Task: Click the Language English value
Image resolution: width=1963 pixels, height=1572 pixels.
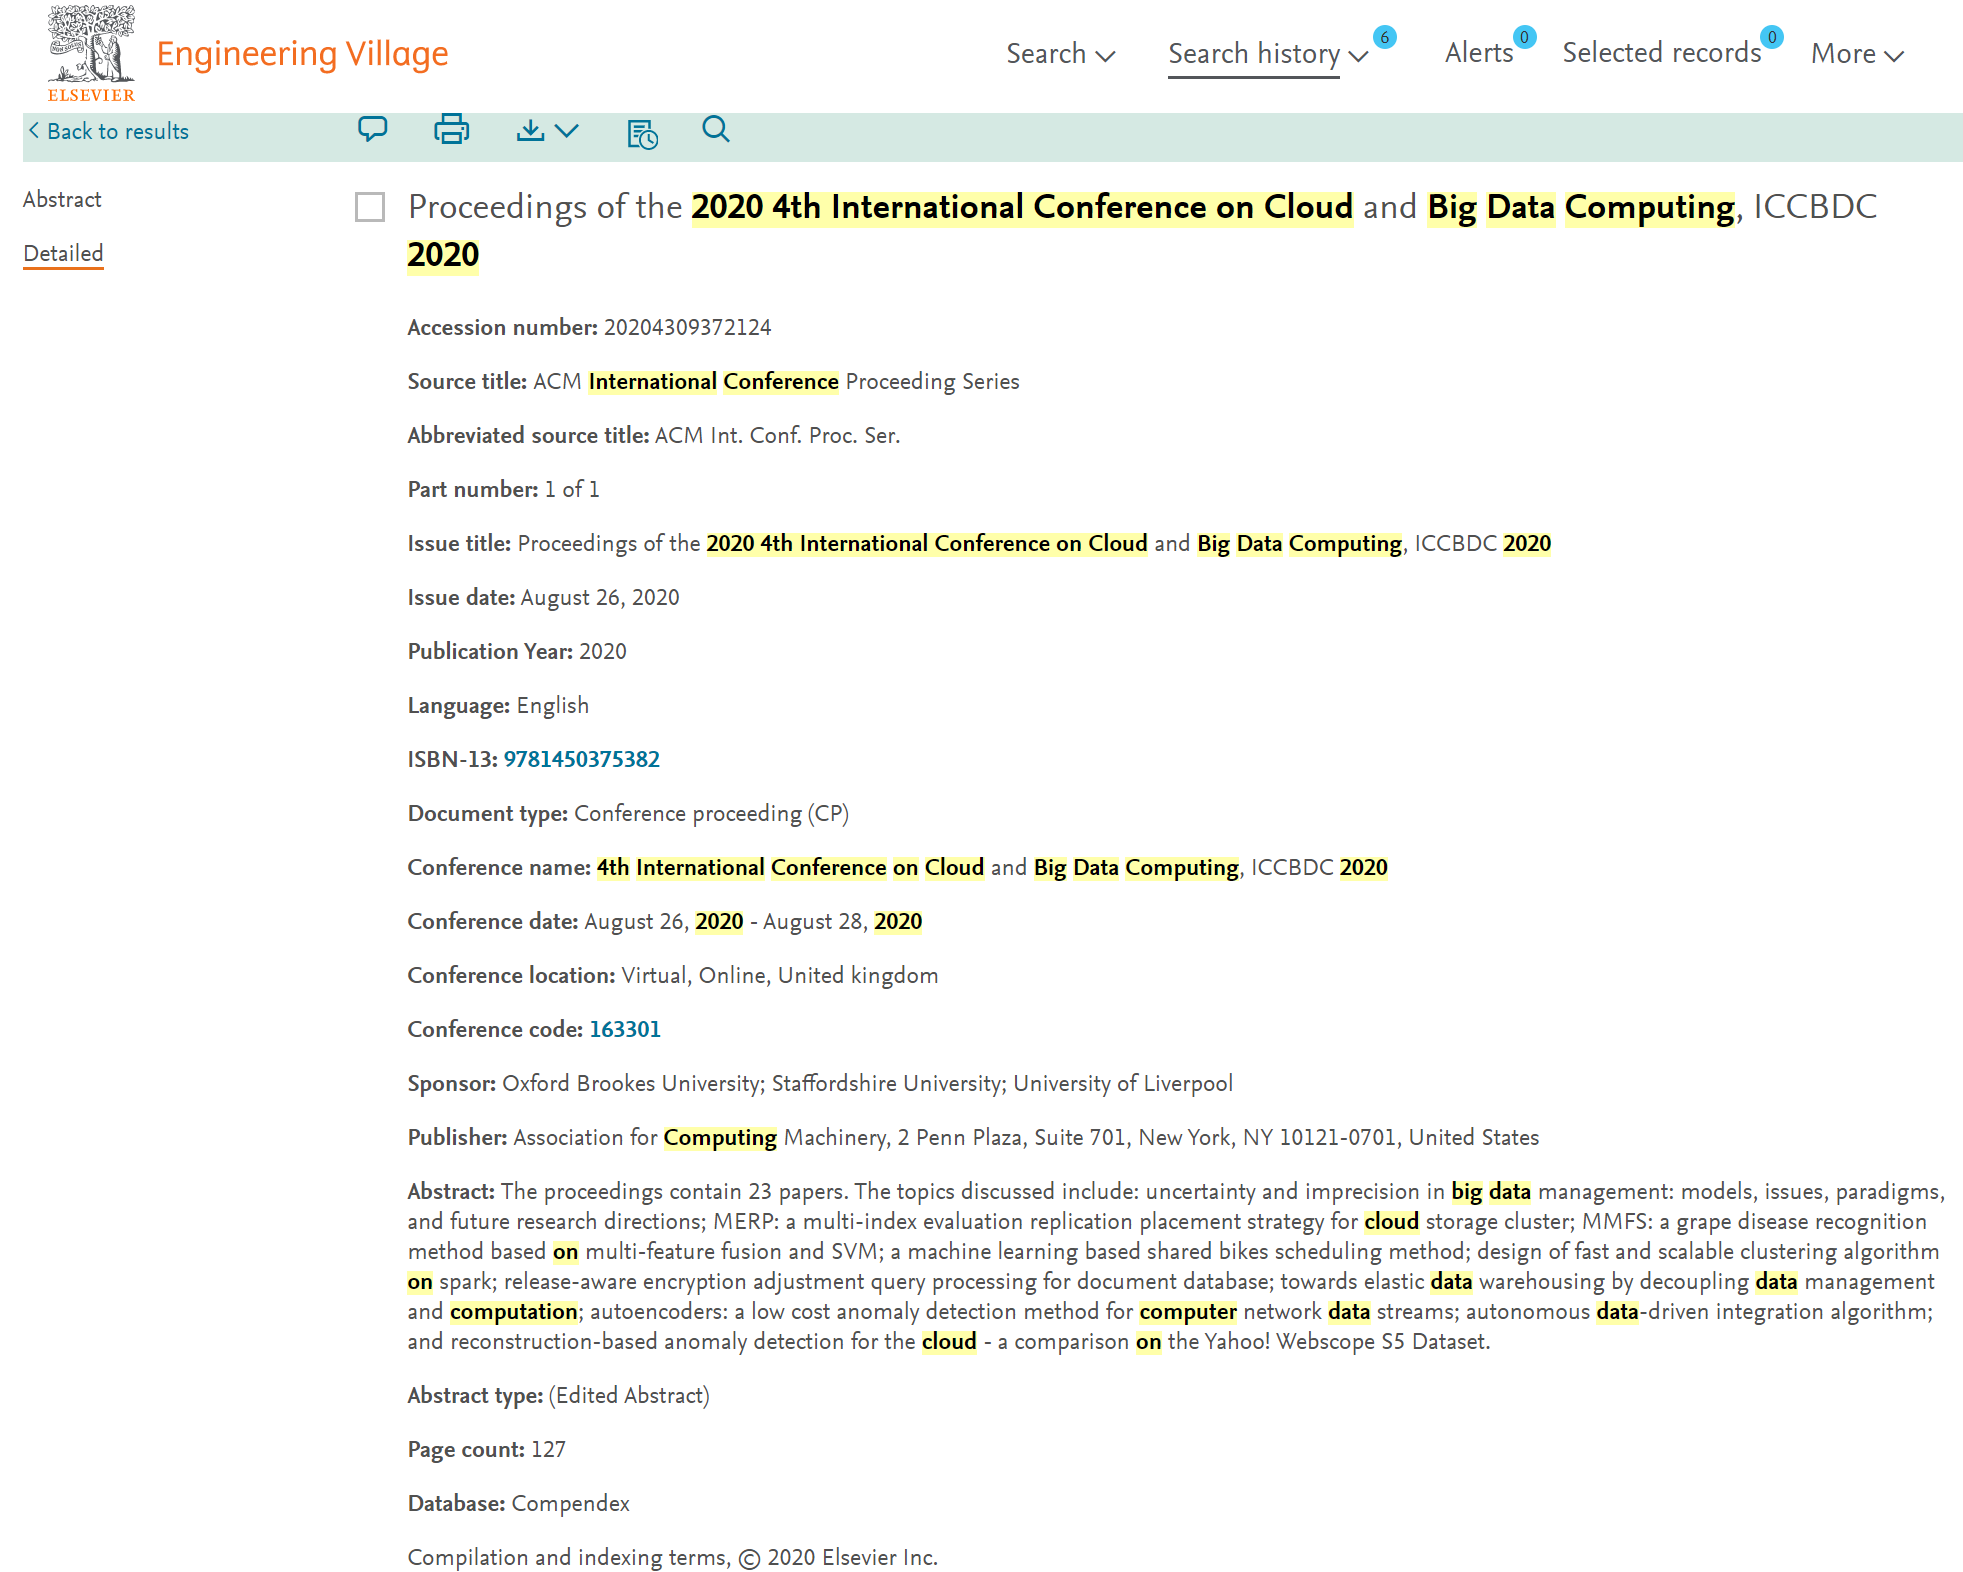Action: [x=552, y=705]
